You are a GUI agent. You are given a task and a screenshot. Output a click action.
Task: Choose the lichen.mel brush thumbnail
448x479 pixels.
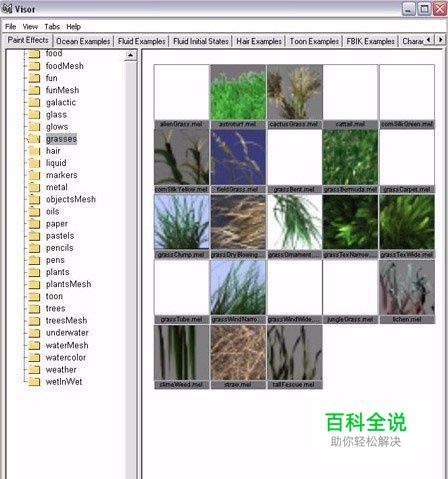pyautogui.click(x=407, y=287)
